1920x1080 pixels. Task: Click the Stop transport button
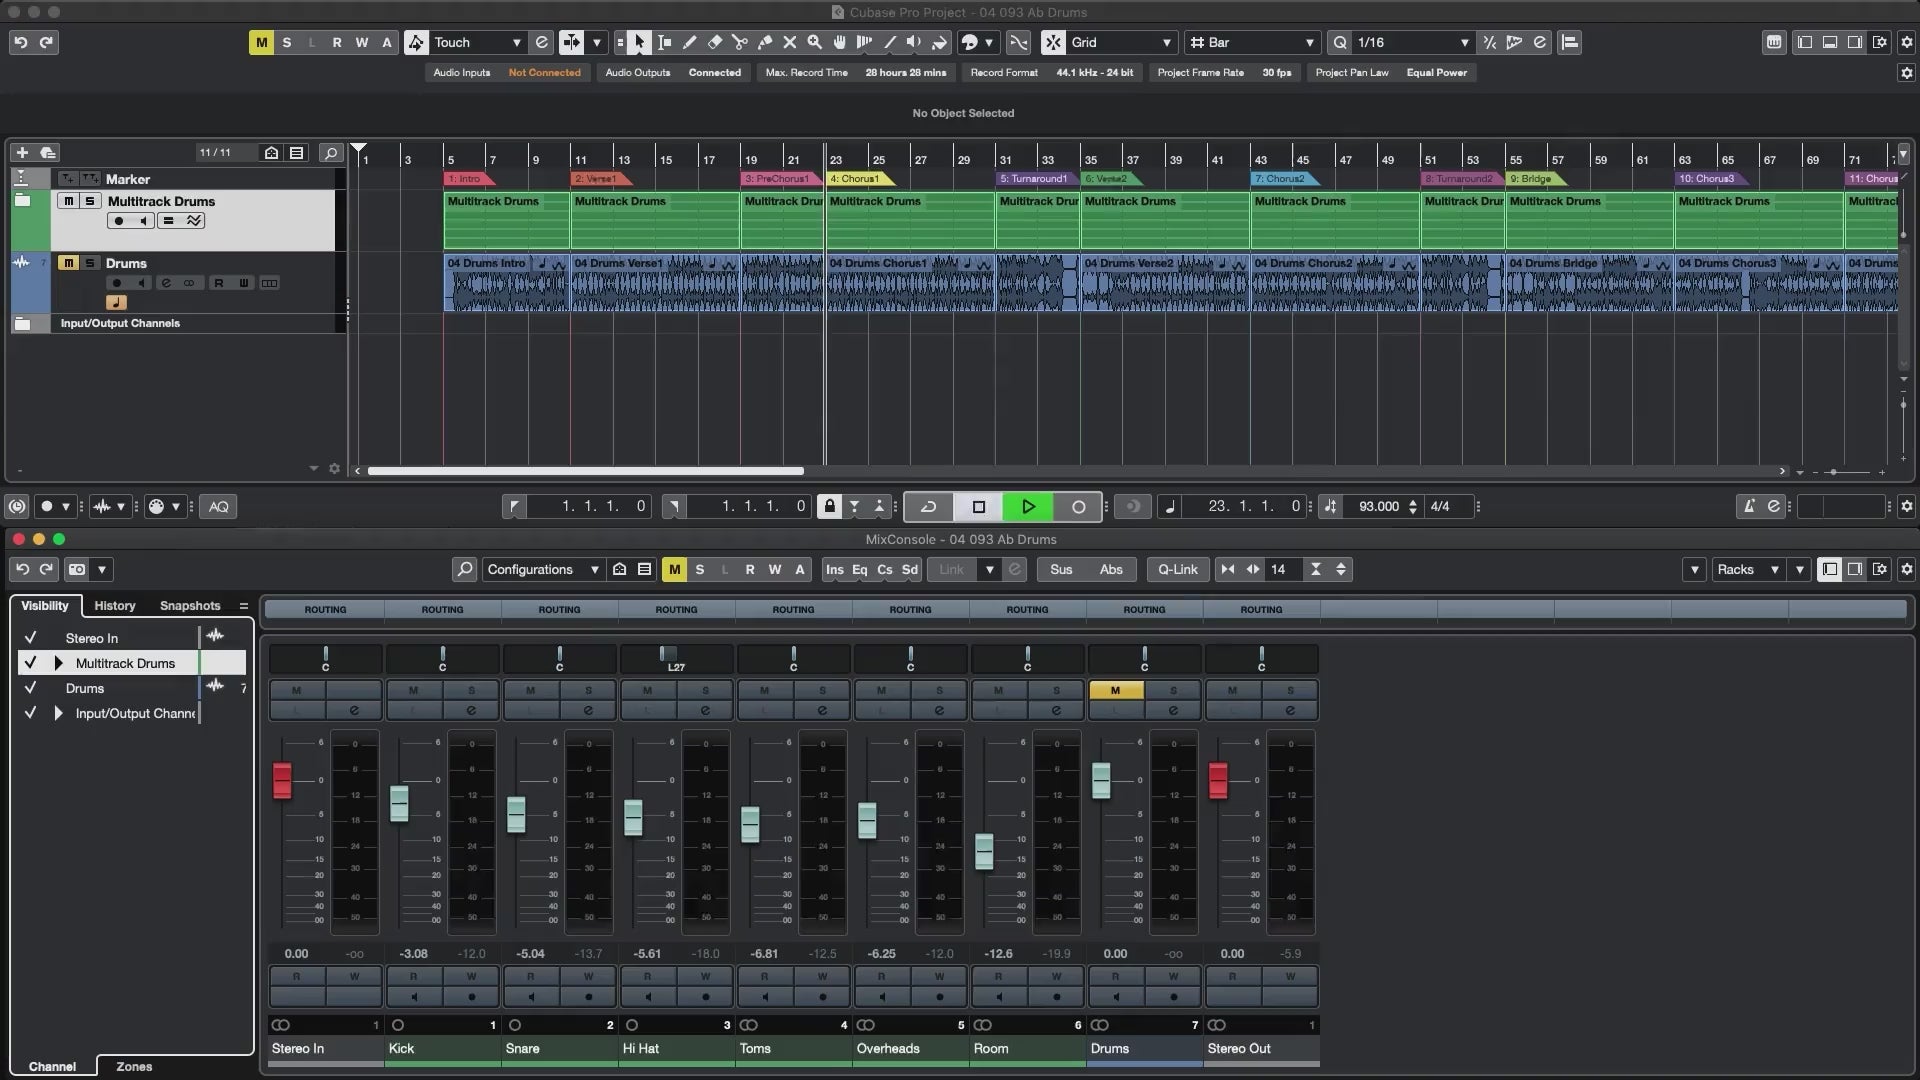click(979, 506)
